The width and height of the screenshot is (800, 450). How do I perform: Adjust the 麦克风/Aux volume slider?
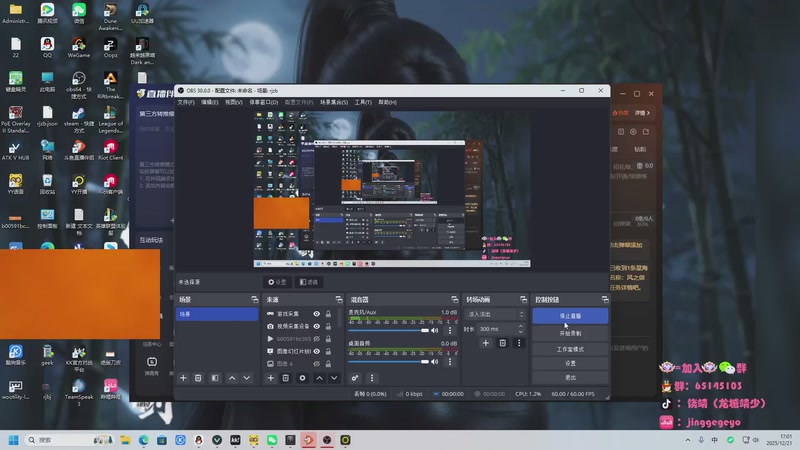(x=388, y=331)
